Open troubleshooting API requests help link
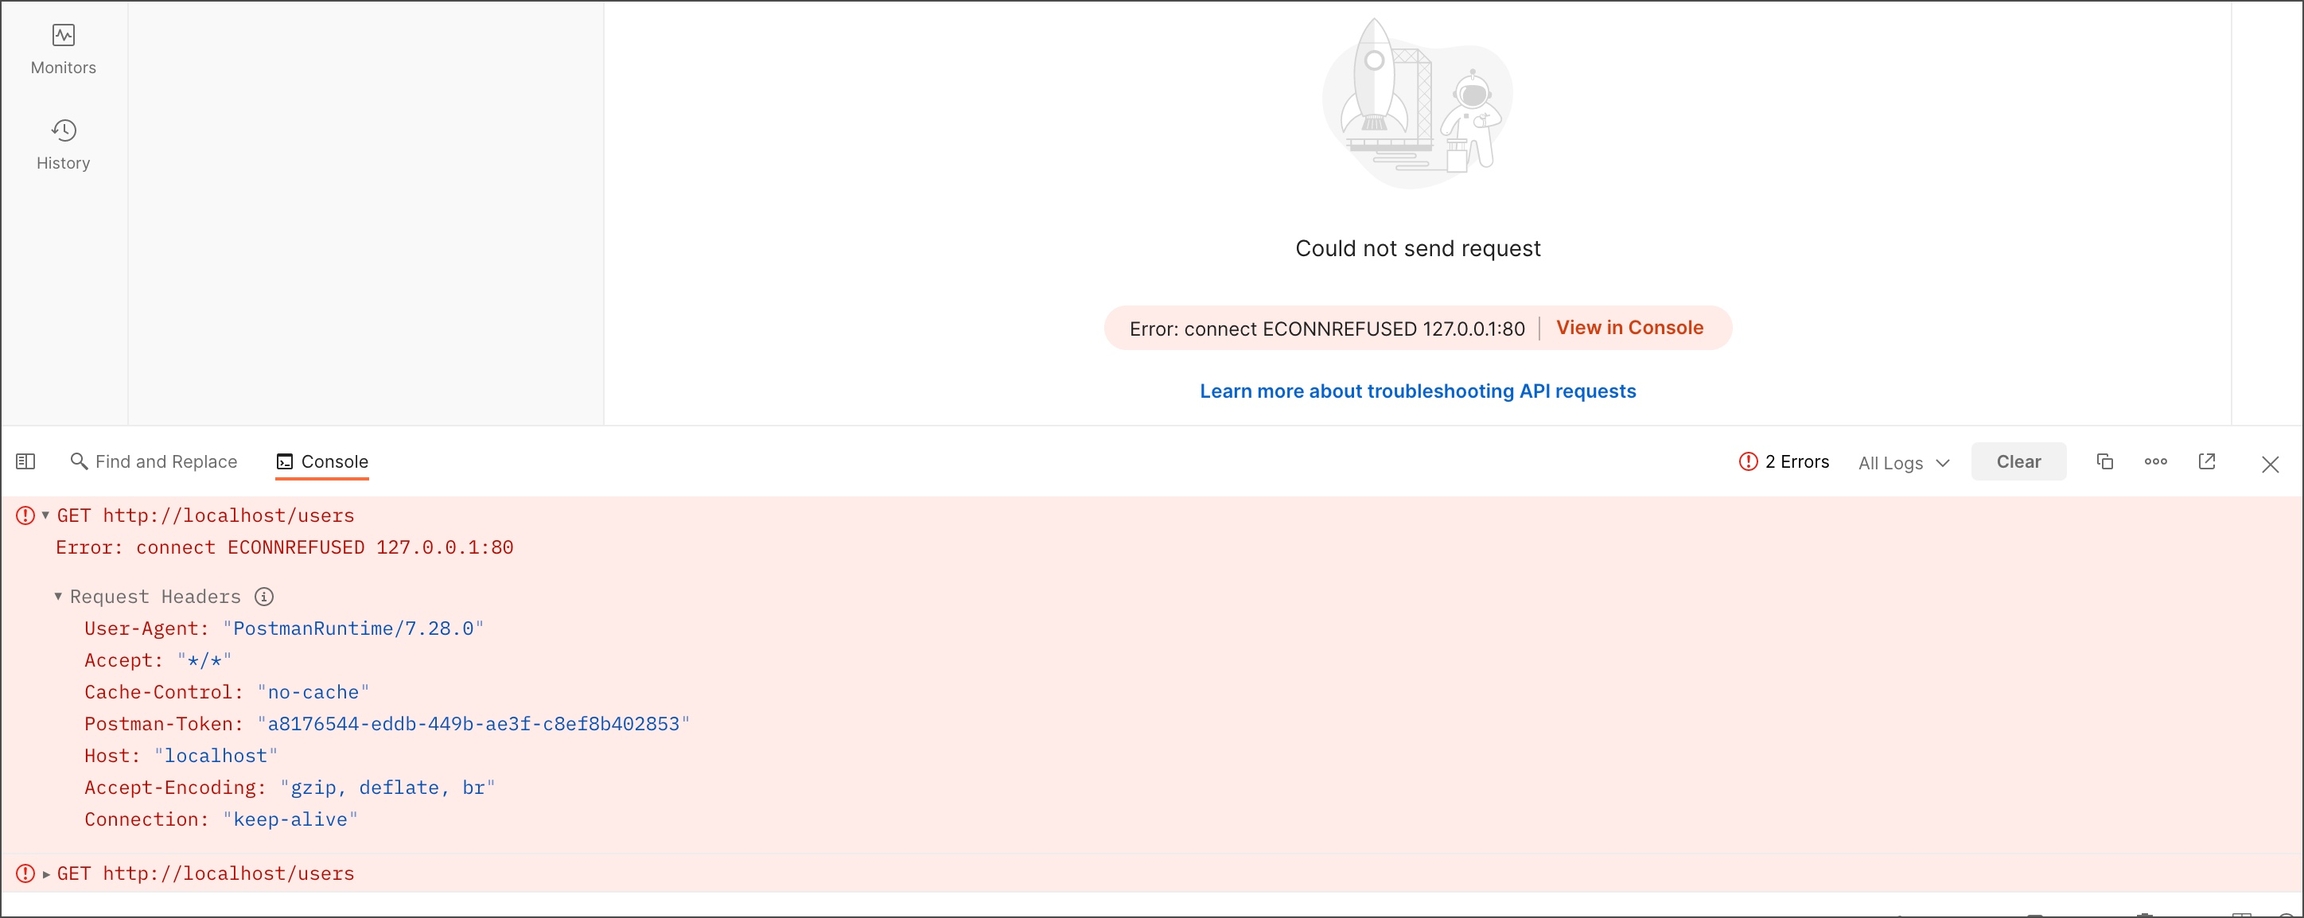 pos(1417,391)
